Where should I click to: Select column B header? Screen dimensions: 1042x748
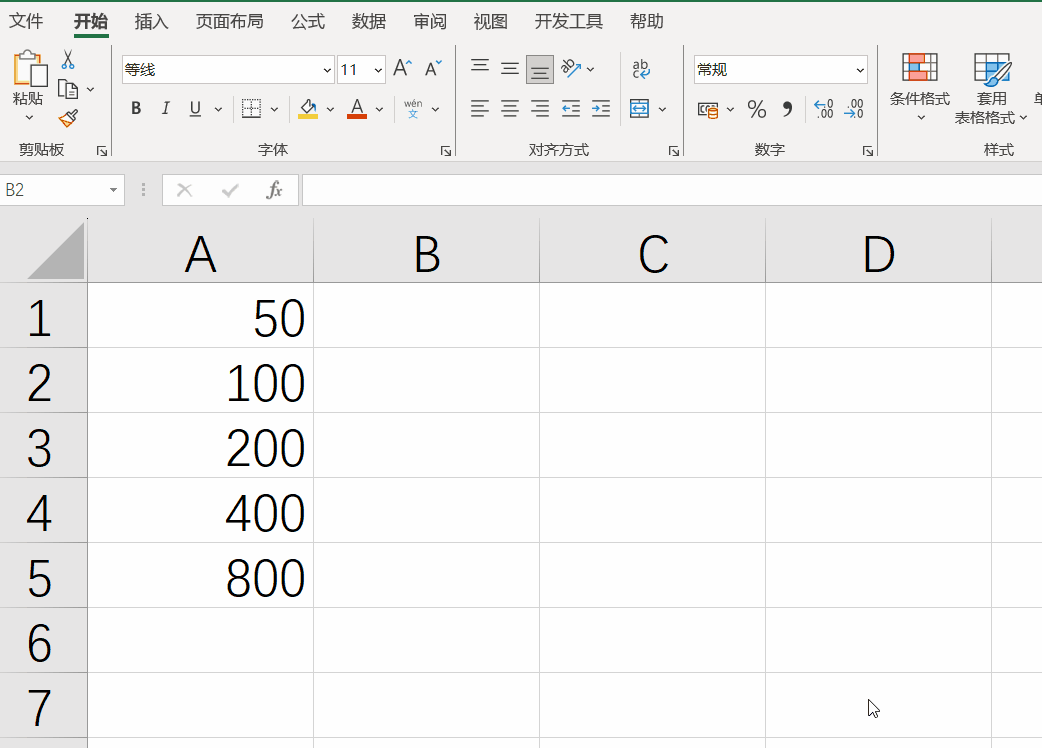[427, 252]
